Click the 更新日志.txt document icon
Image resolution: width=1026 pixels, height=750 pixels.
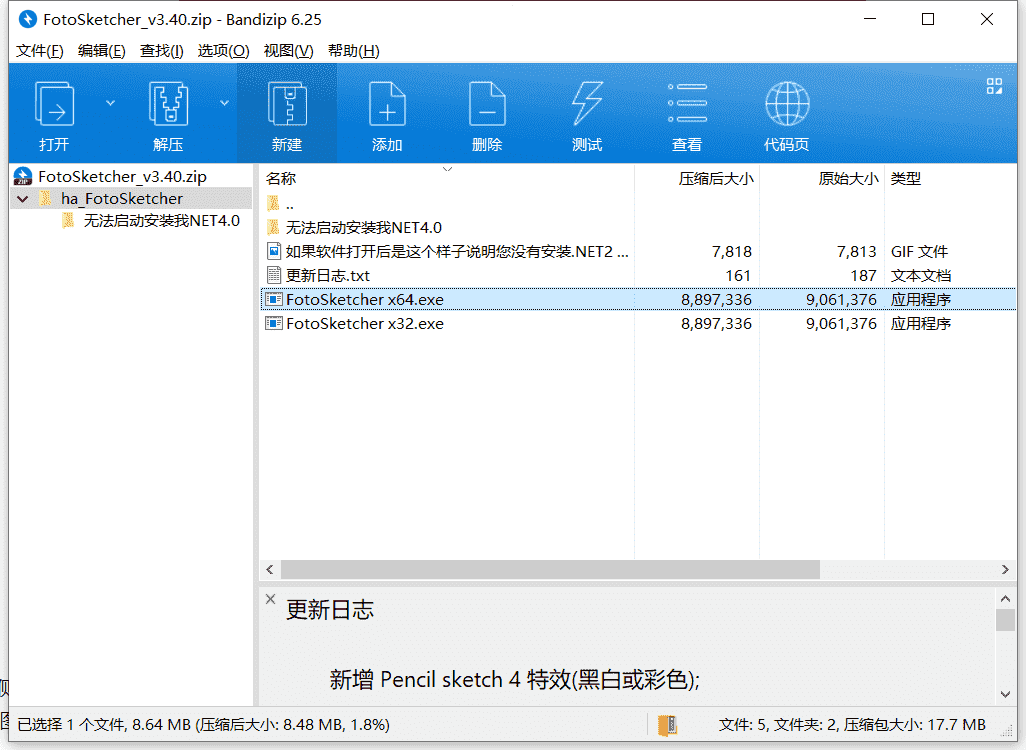(274, 276)
